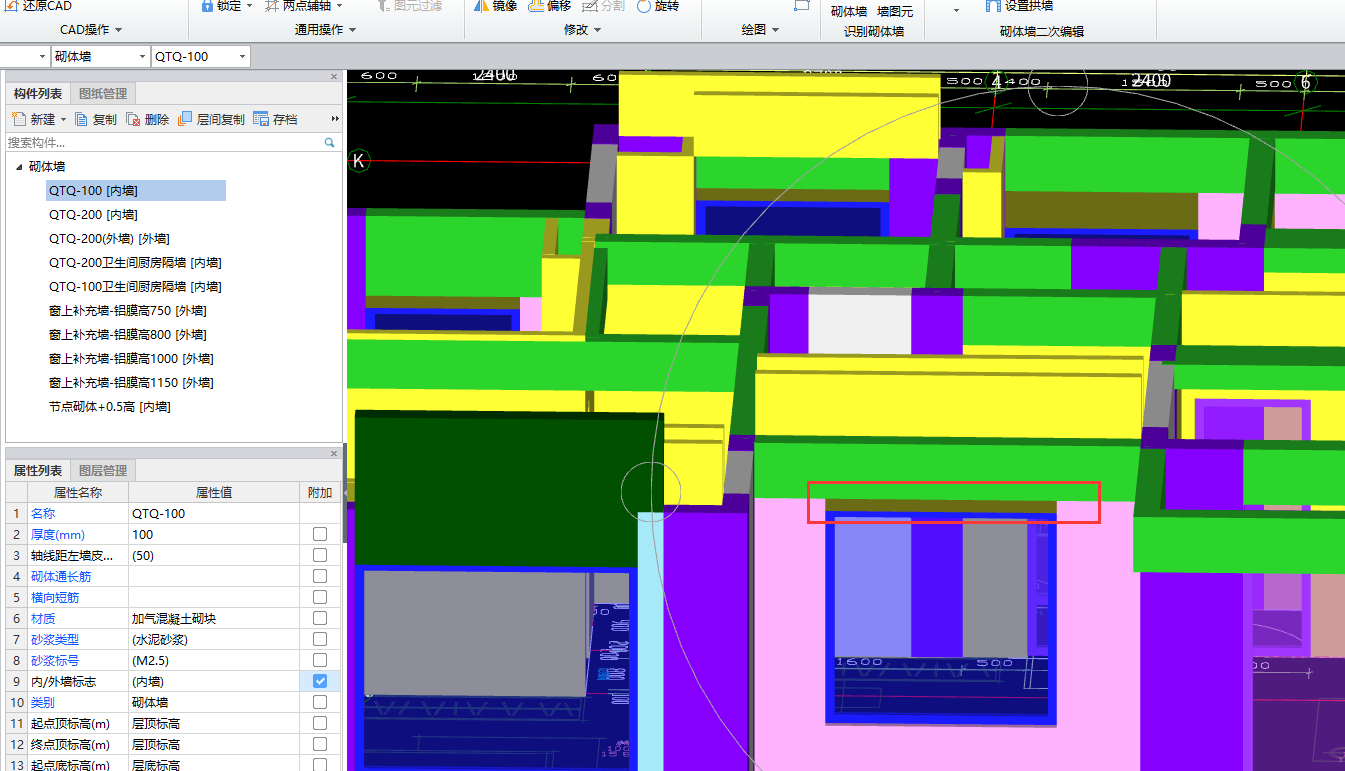
Task: Collapse the 砌体墙 tree node
Action: pyautogui.click(x=19, y=167)
